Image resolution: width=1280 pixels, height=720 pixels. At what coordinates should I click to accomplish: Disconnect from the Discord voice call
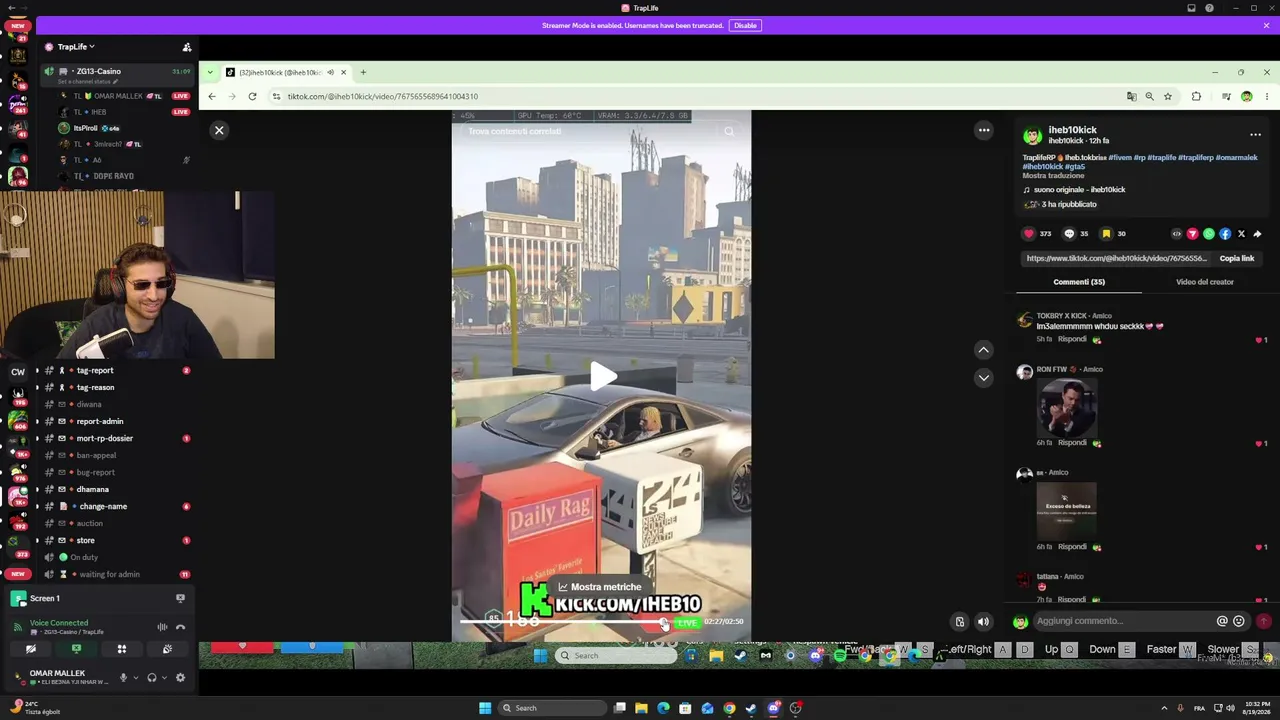(x=180, y=628)
